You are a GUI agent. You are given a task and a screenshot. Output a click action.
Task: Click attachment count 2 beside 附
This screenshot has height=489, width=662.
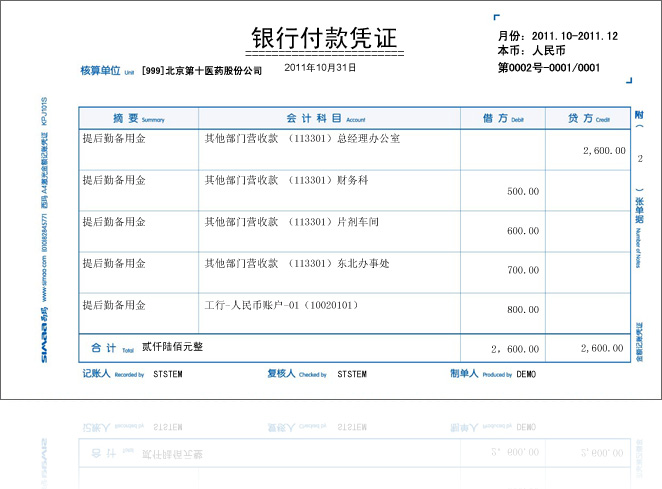(640, 159)
